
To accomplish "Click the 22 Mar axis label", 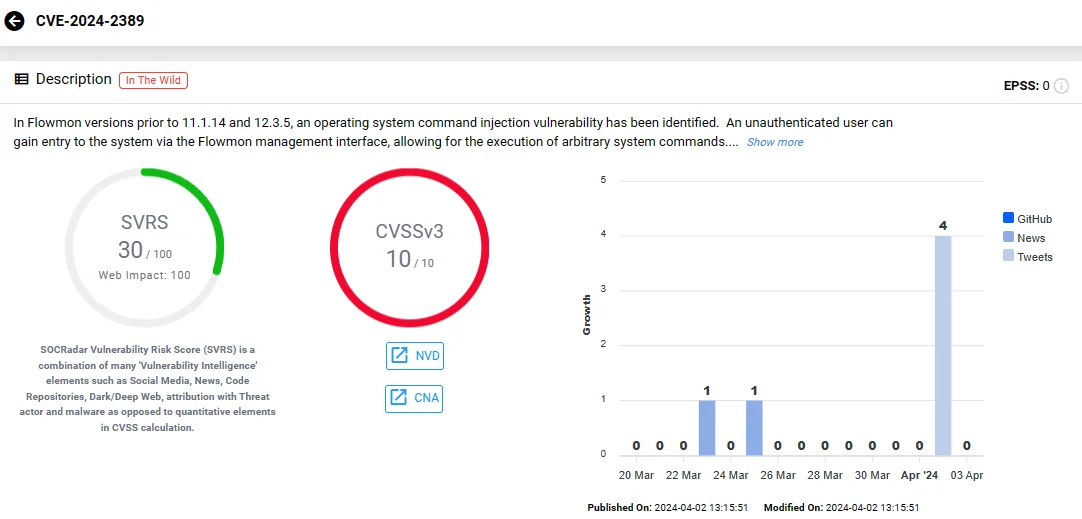I will (683, 476).
